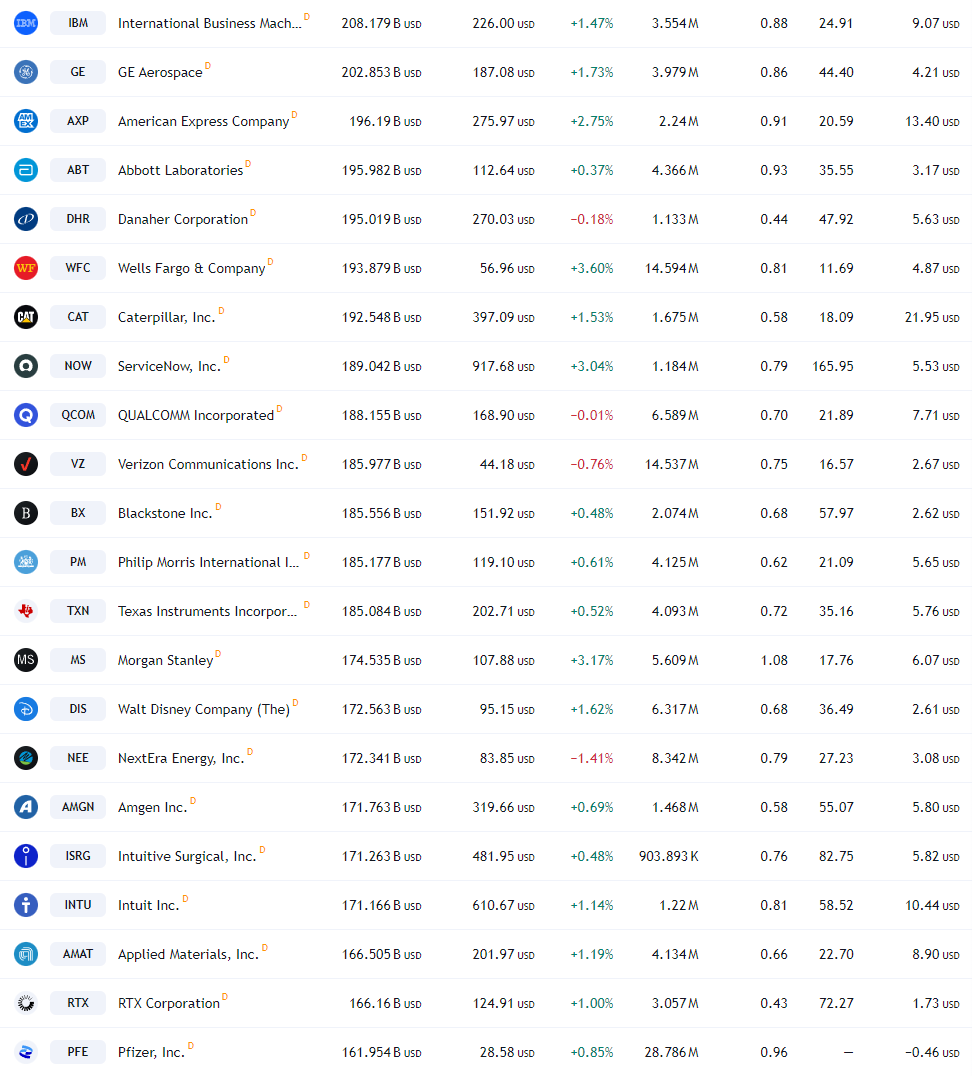The image size is (972, 1076).
Task: Open Texas Instruments Incorpor... company link
Action: tap(207, 611)
